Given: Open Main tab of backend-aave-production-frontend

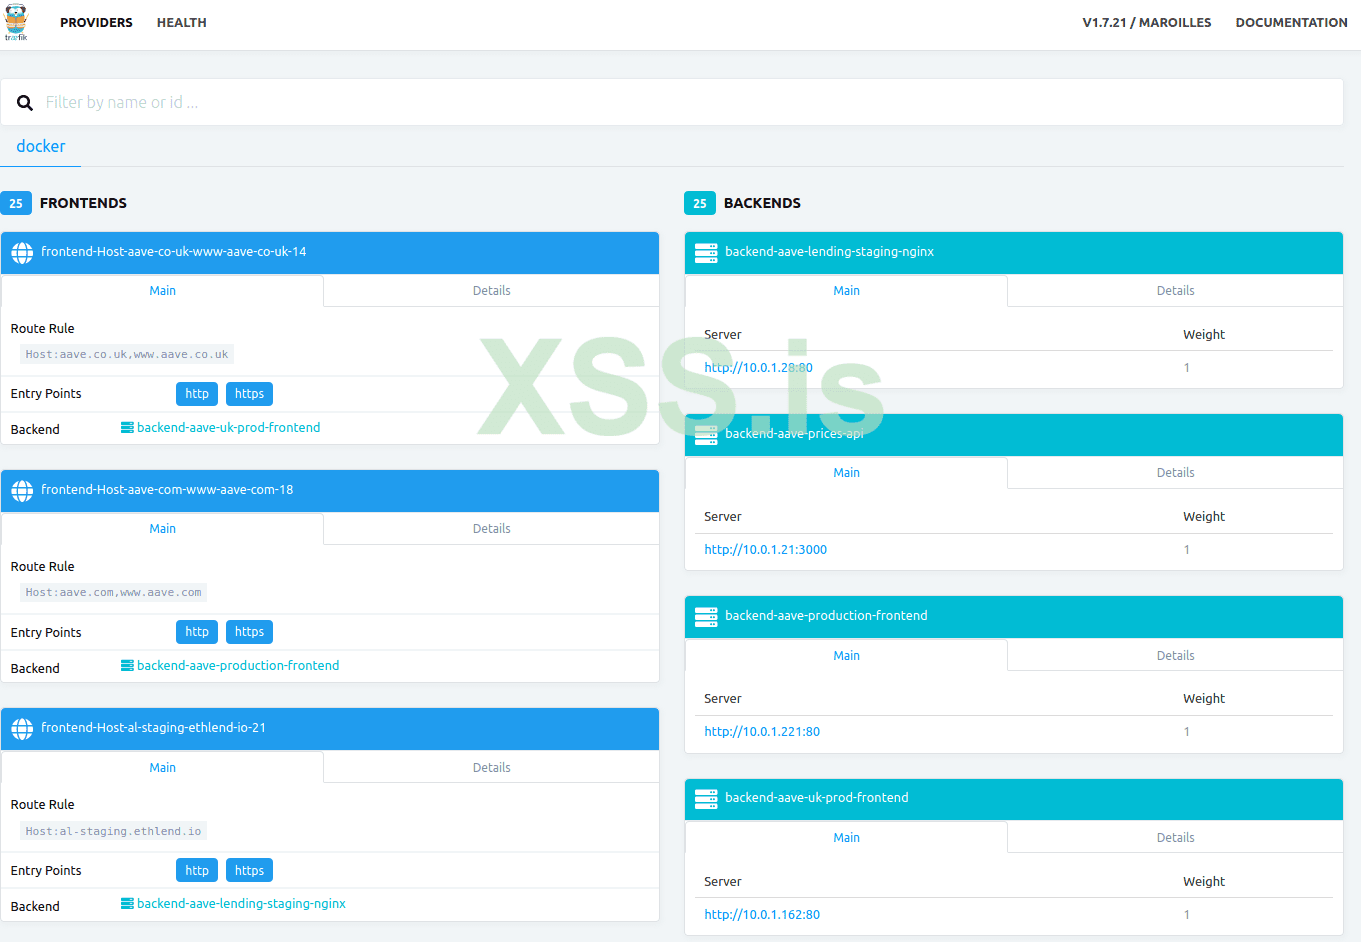Looking at the screenshot, I should [846, 656].
